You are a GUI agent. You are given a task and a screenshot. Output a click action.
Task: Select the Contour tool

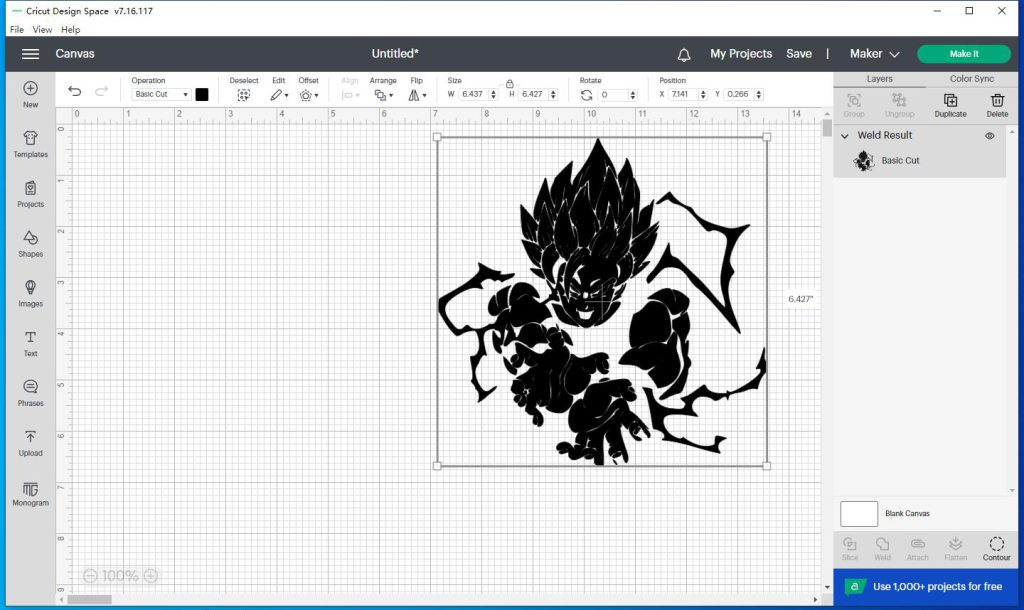coord(996,547)
